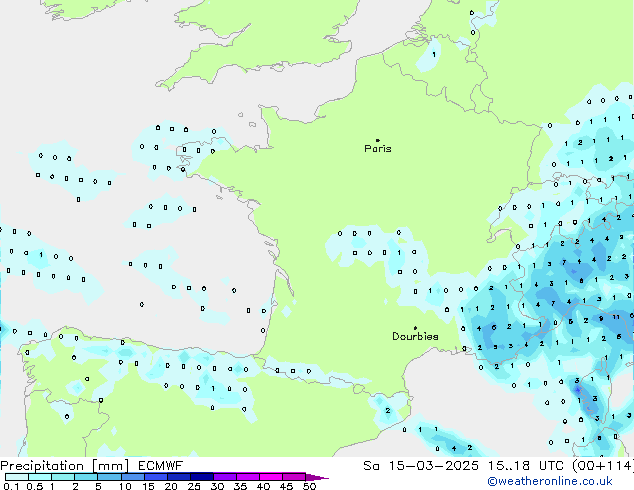Click the legend value label "50"
The height and width of the screenshot is (490, 634).
pyautogui.click(x=310, y=486)
